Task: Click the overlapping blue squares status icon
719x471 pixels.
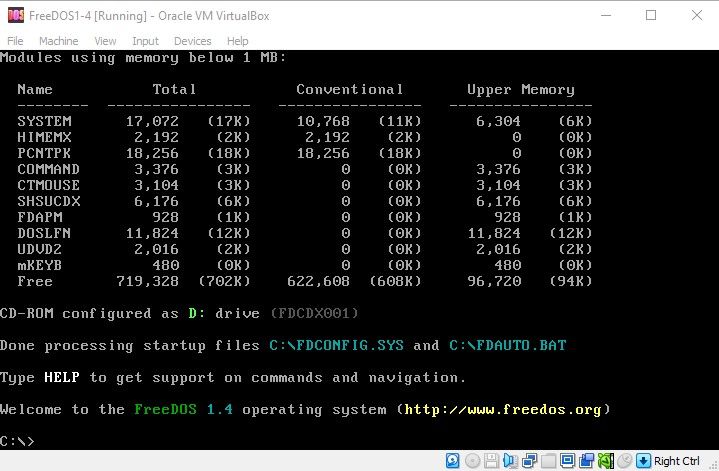Action: [x=586, y=460]
